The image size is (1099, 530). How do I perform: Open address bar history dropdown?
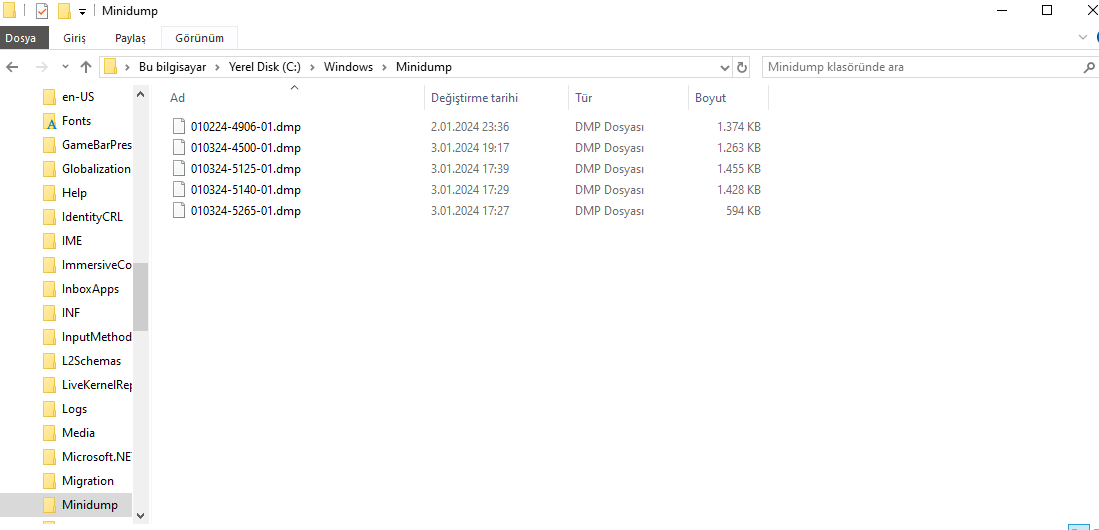725,67
